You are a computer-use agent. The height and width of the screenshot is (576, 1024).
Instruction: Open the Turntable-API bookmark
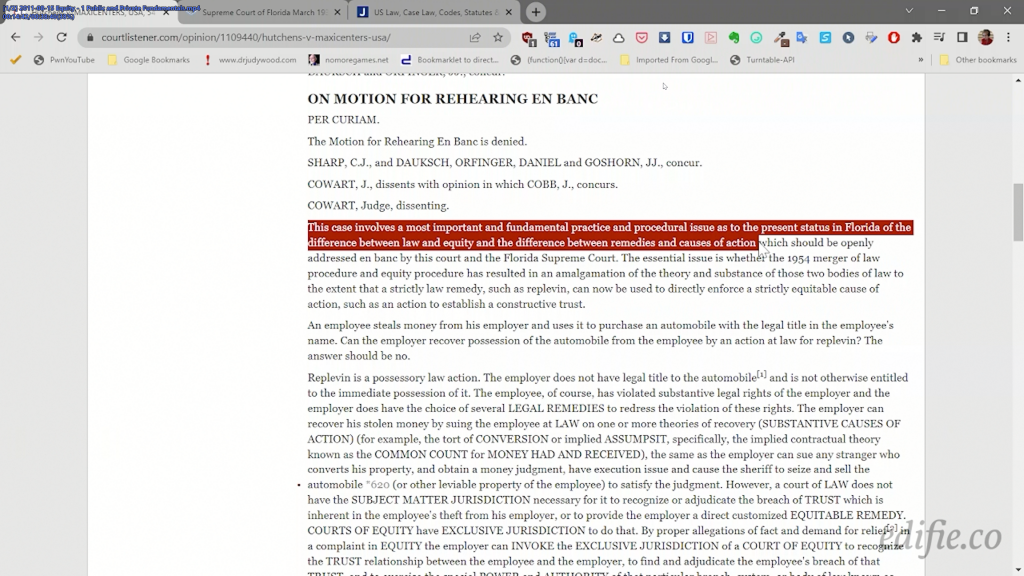coord(762,59)
